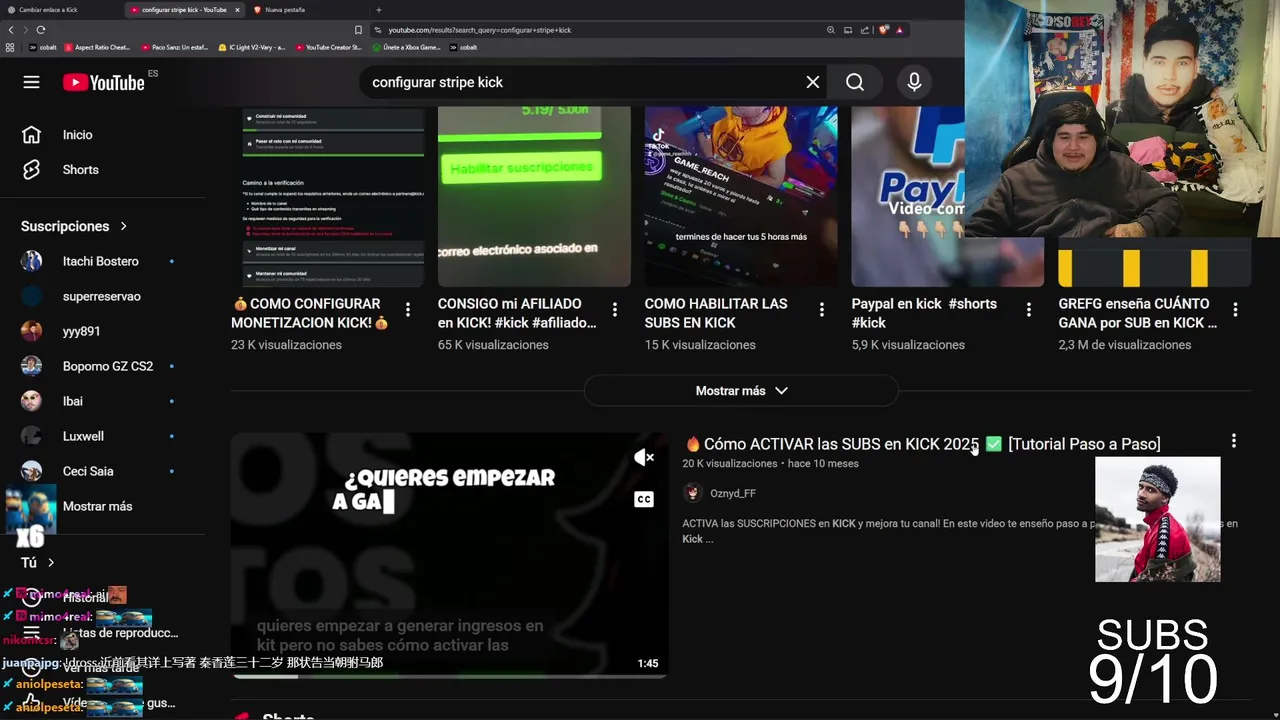
Task: Open Brave Rewards triangle icon
Action: click(x=900, y=30)
